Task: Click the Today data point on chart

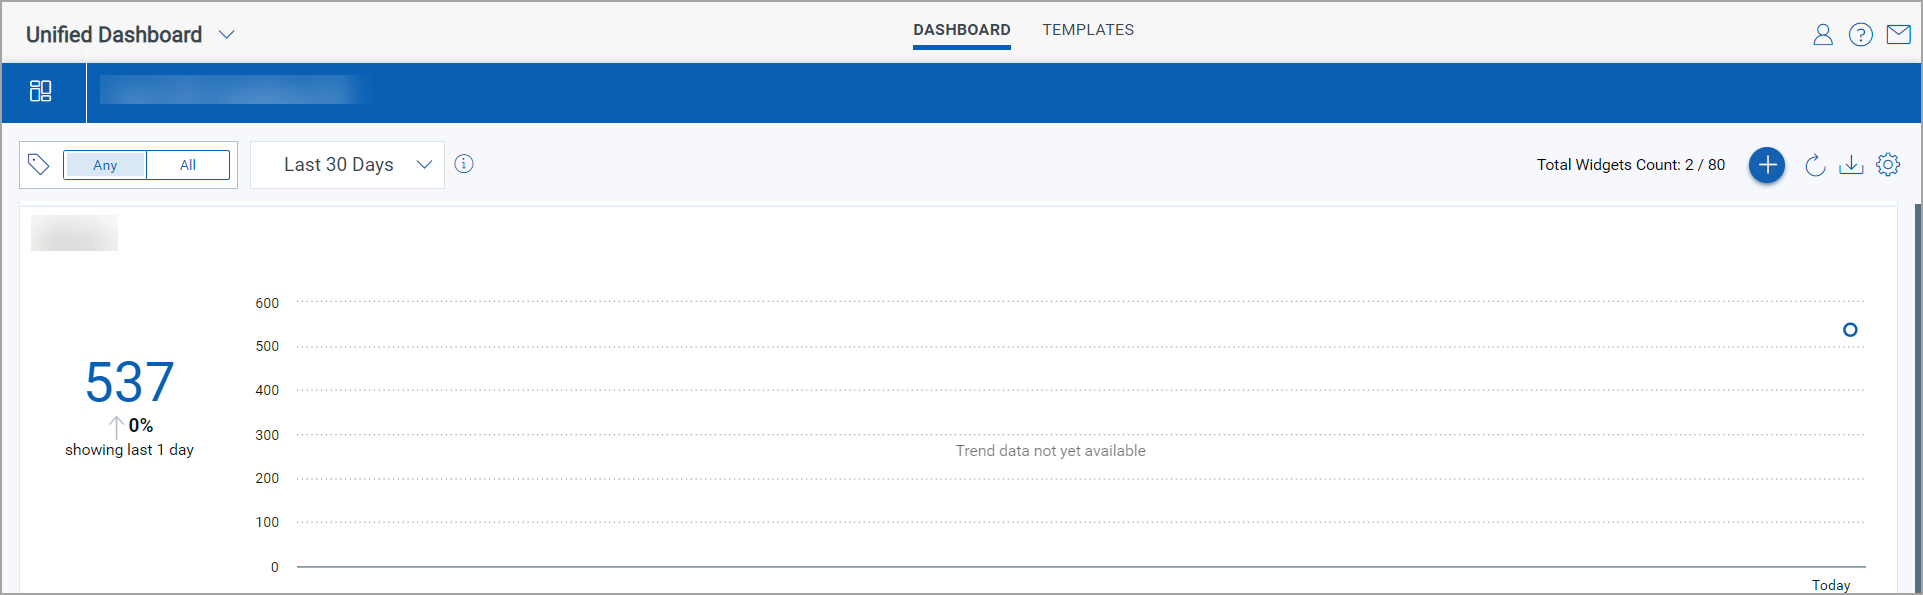Action: 1850,330
